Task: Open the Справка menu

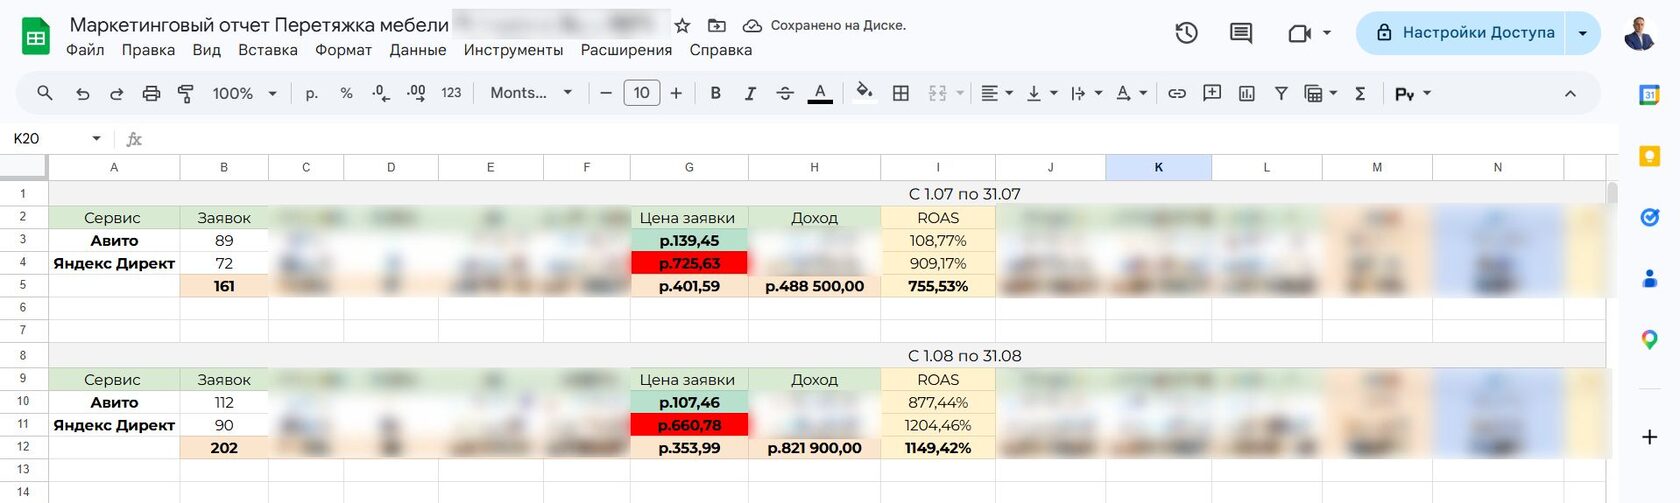Action: click(720, 50)
